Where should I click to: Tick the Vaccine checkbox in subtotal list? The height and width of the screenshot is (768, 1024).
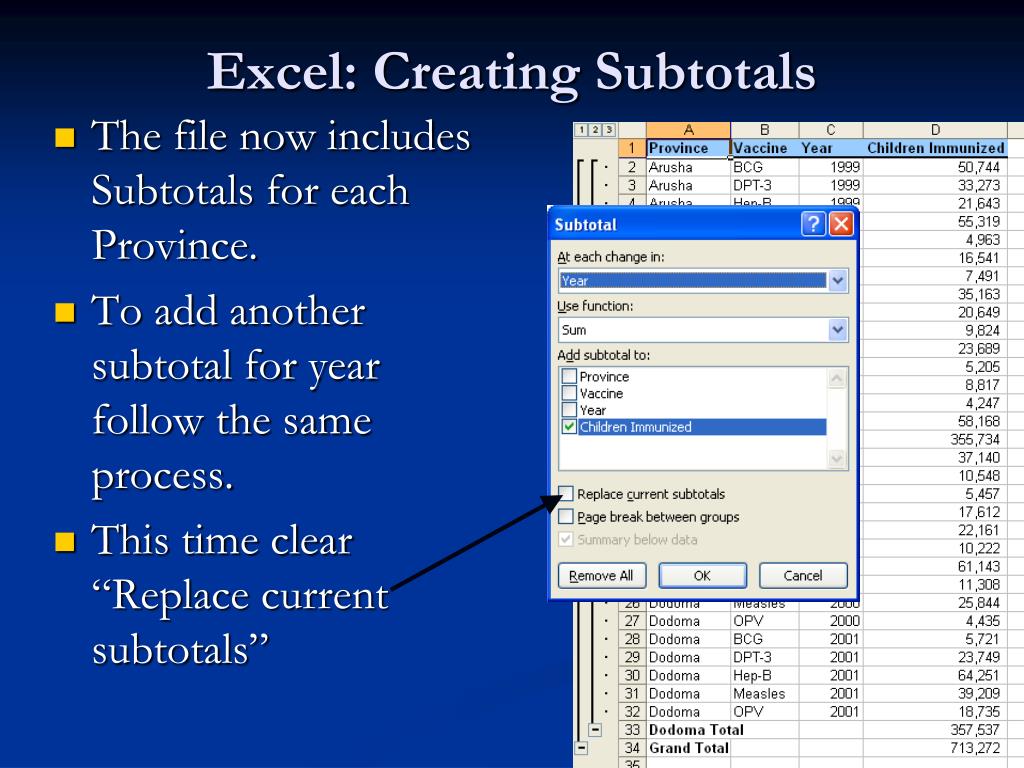pyautogui.click(x=569, y=393)
